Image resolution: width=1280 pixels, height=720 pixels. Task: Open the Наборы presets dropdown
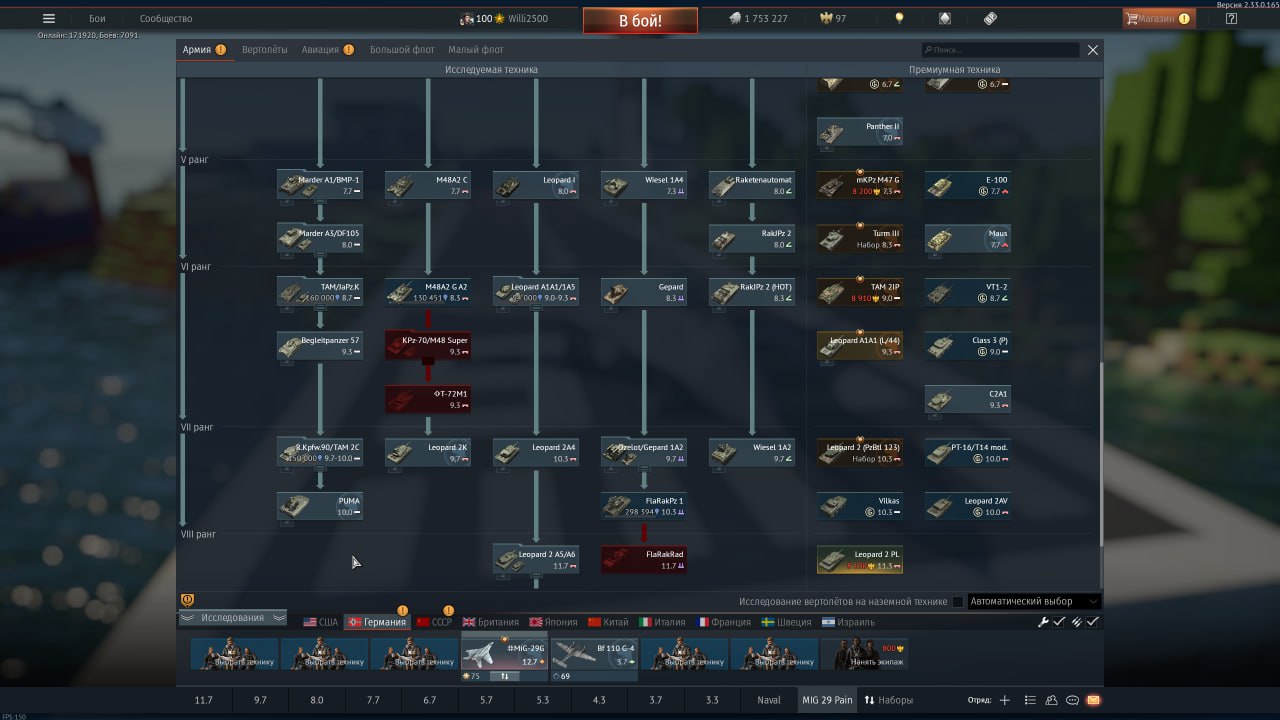click(889, 700)
